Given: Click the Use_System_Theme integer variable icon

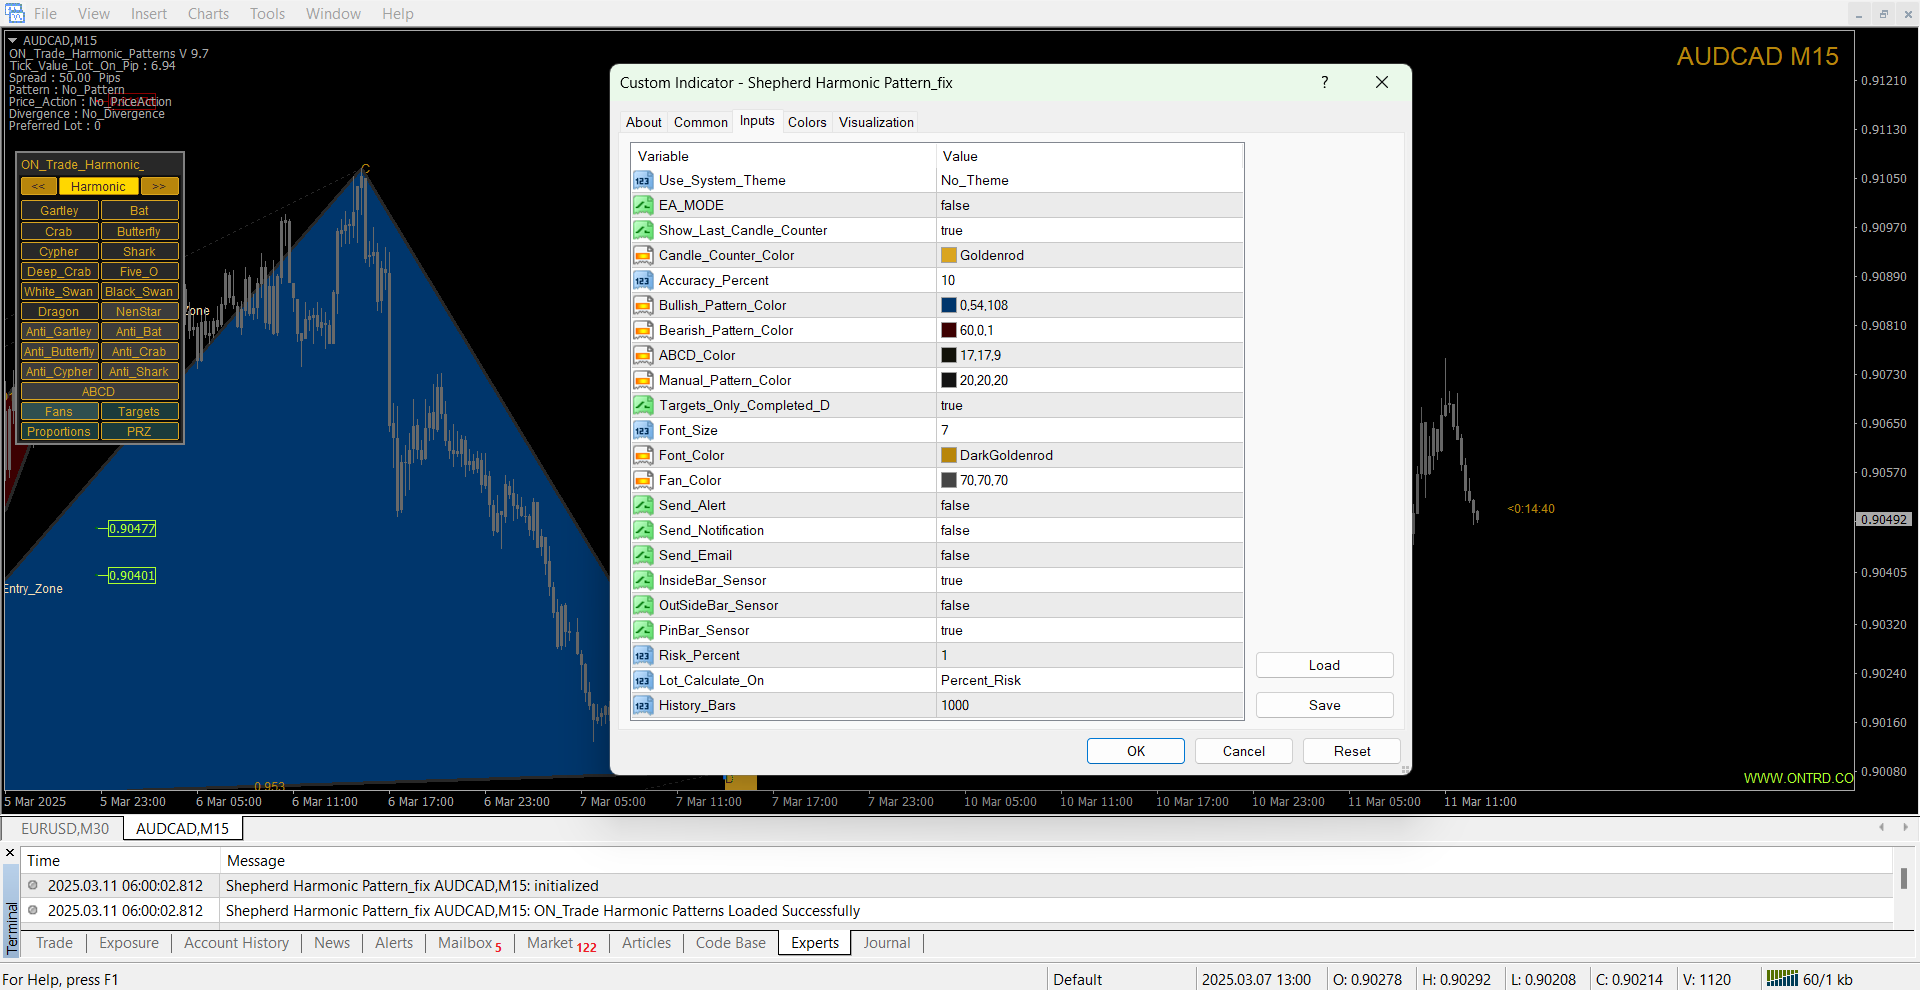Looking at the screenshot, I should pos(643,181).
